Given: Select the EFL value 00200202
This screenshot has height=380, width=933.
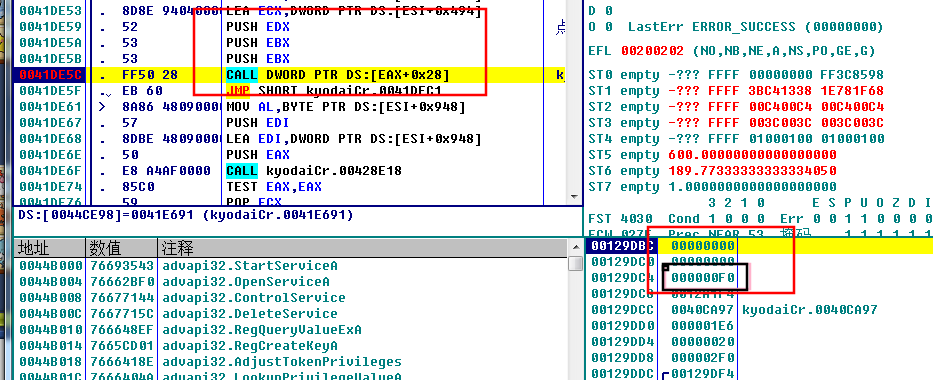Looking at the screenshot, I should (652, 51).
